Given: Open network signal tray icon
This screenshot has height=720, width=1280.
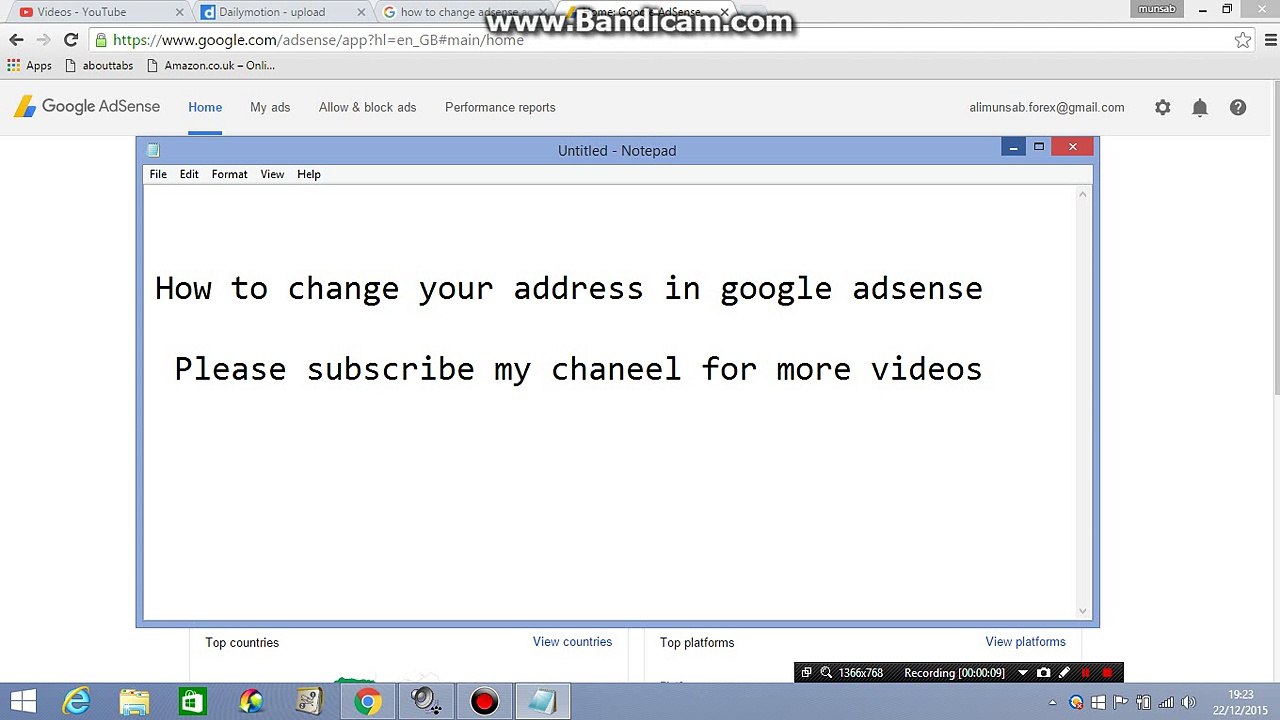Looking at the screenshot, I should 1166,702.
